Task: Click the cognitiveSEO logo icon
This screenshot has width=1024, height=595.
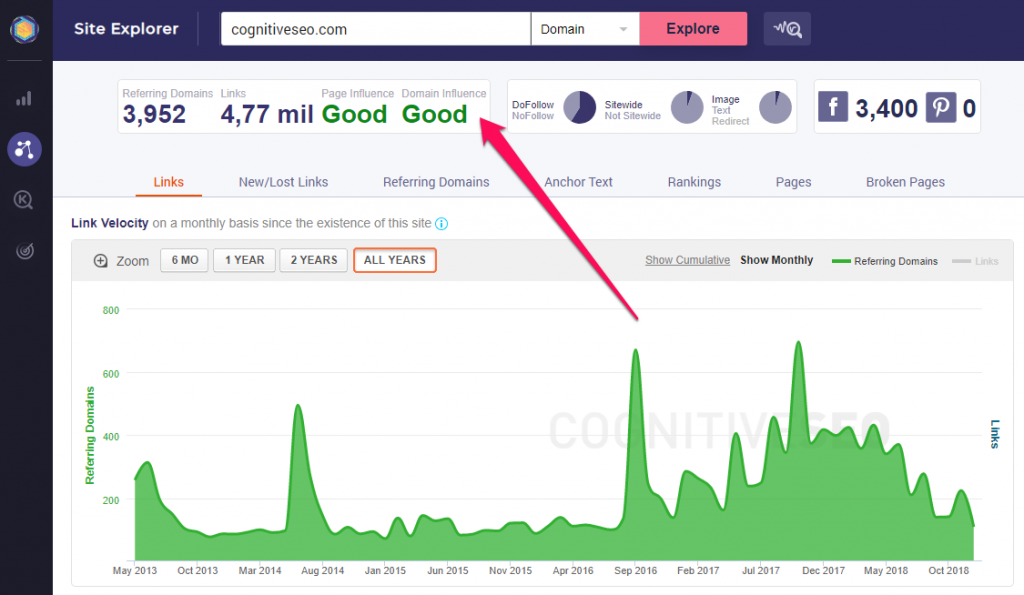Action: pyautogui.click(x=24, y=29)
